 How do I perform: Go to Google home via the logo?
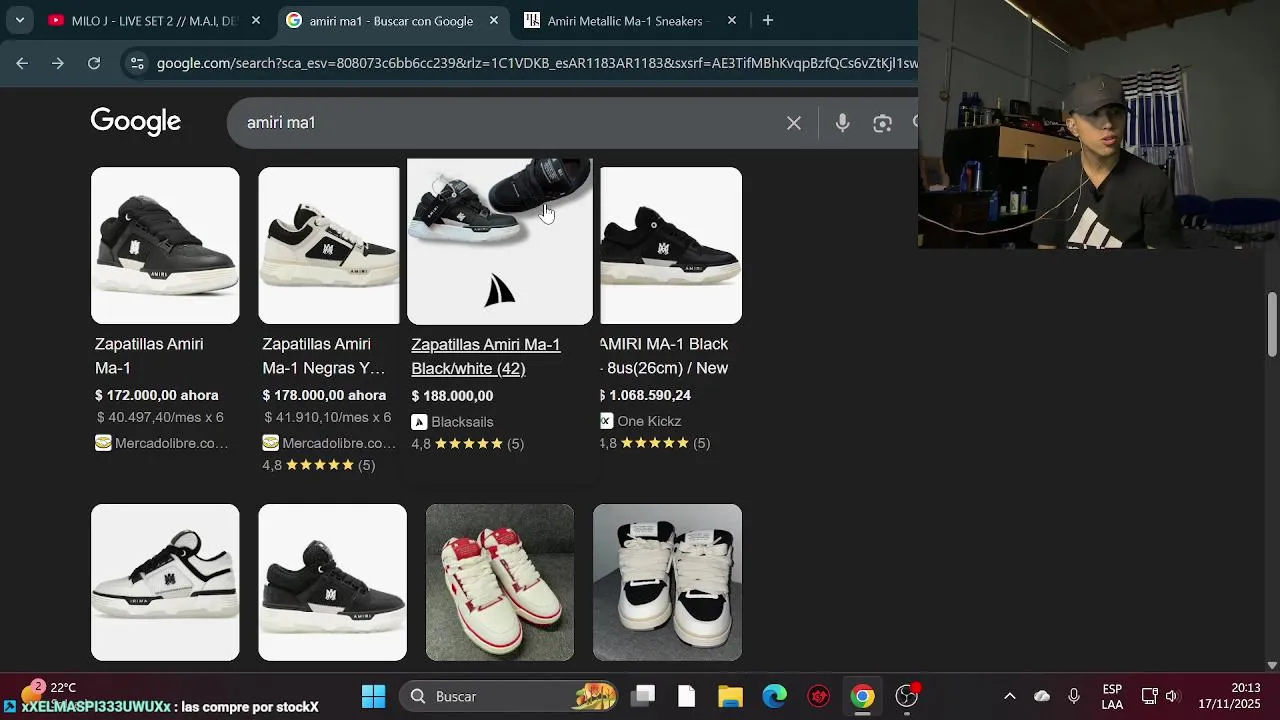pyautogui.click(x=136, y=122)
